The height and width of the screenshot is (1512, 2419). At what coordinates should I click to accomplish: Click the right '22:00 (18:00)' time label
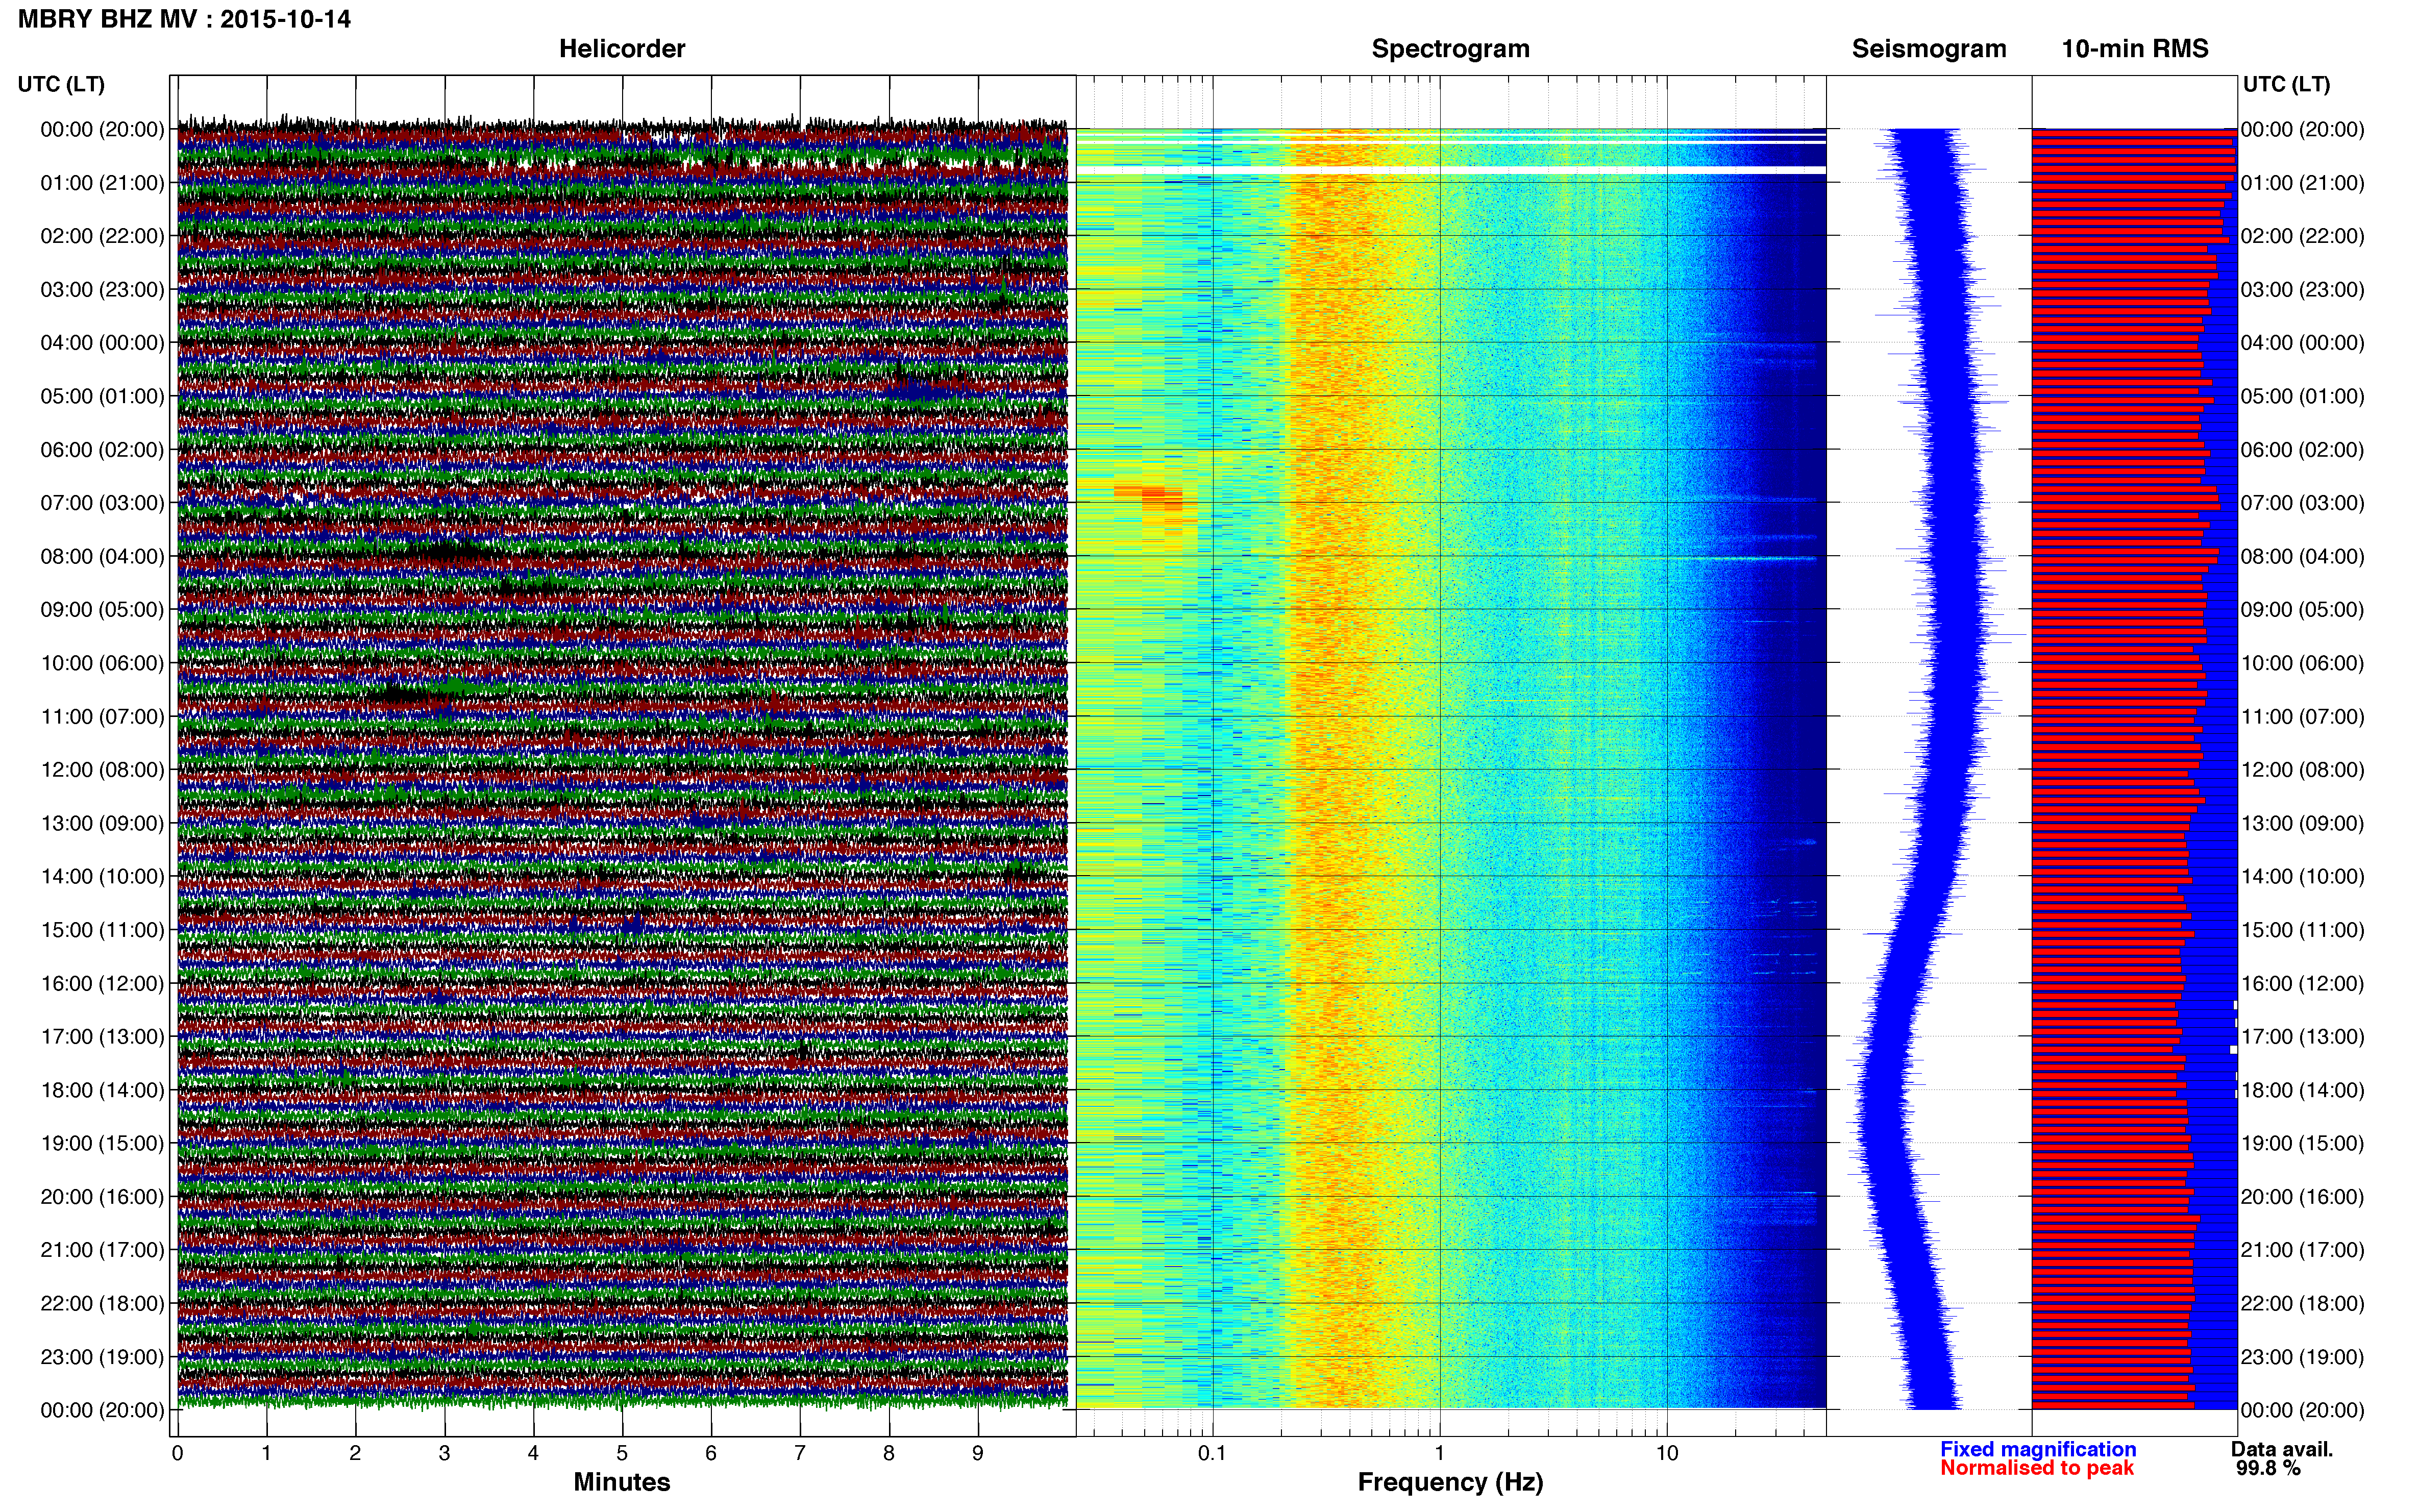coord(2303,1304)
